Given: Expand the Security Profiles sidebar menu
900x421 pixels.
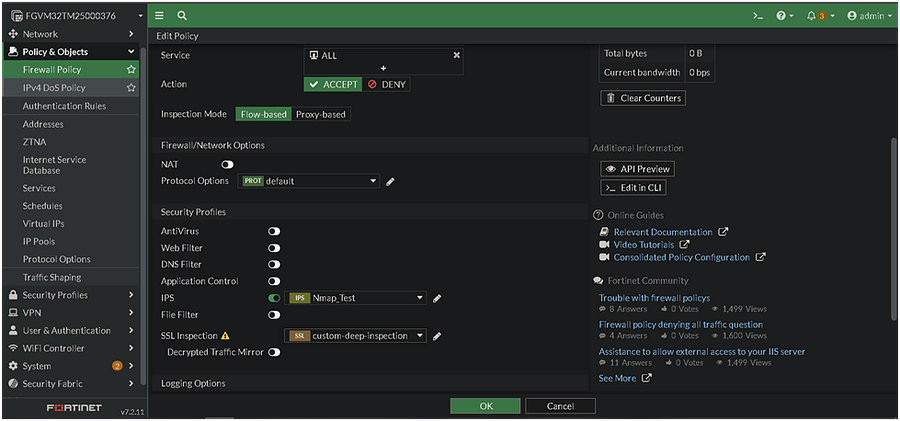Looking at the screenshot, I should [72, 295].
